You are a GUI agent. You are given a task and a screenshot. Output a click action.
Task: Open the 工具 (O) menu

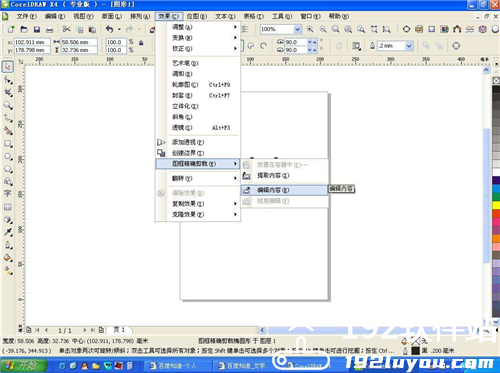(282, 16)
